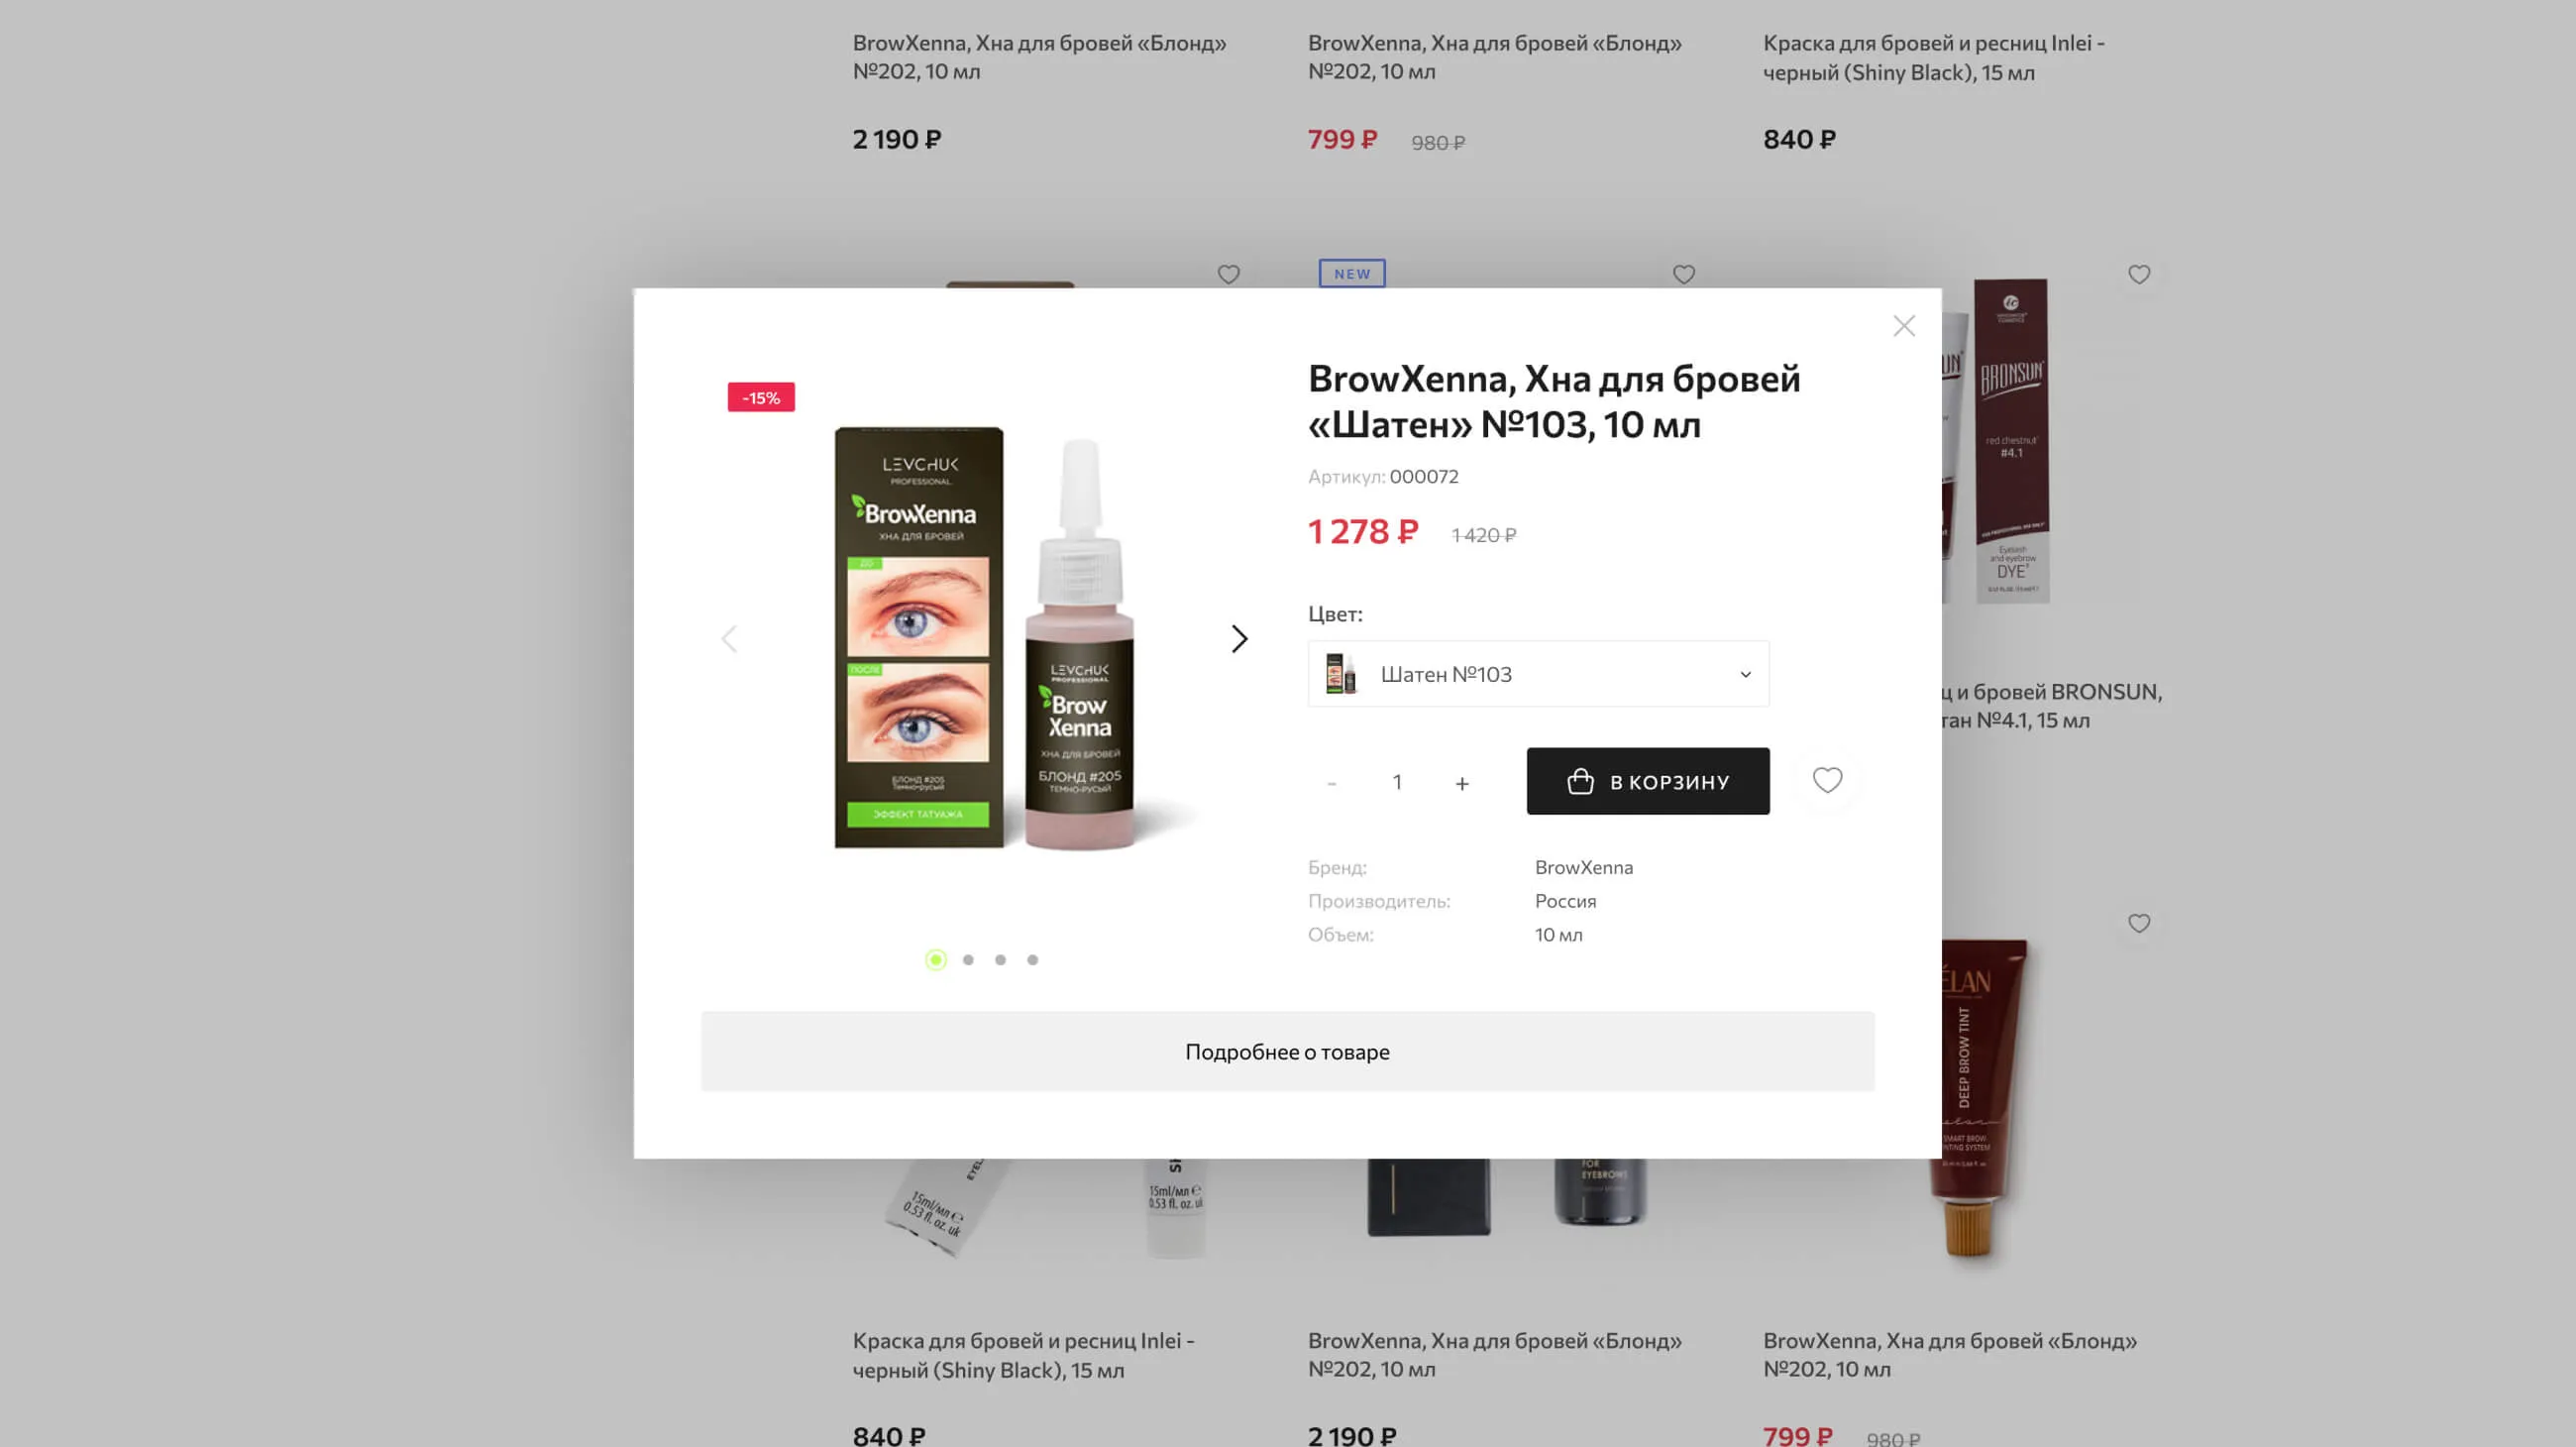
Task: Click the heart on the NEW-badged product card
Action: tap(1684, 274)
